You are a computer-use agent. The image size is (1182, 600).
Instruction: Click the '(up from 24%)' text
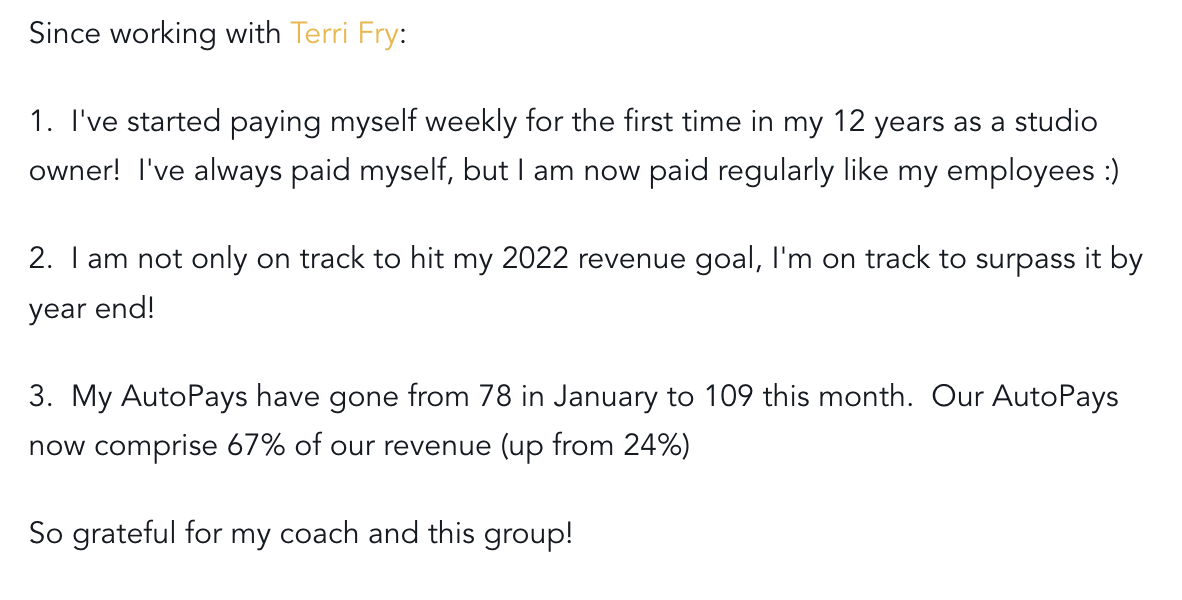[596, 446]
